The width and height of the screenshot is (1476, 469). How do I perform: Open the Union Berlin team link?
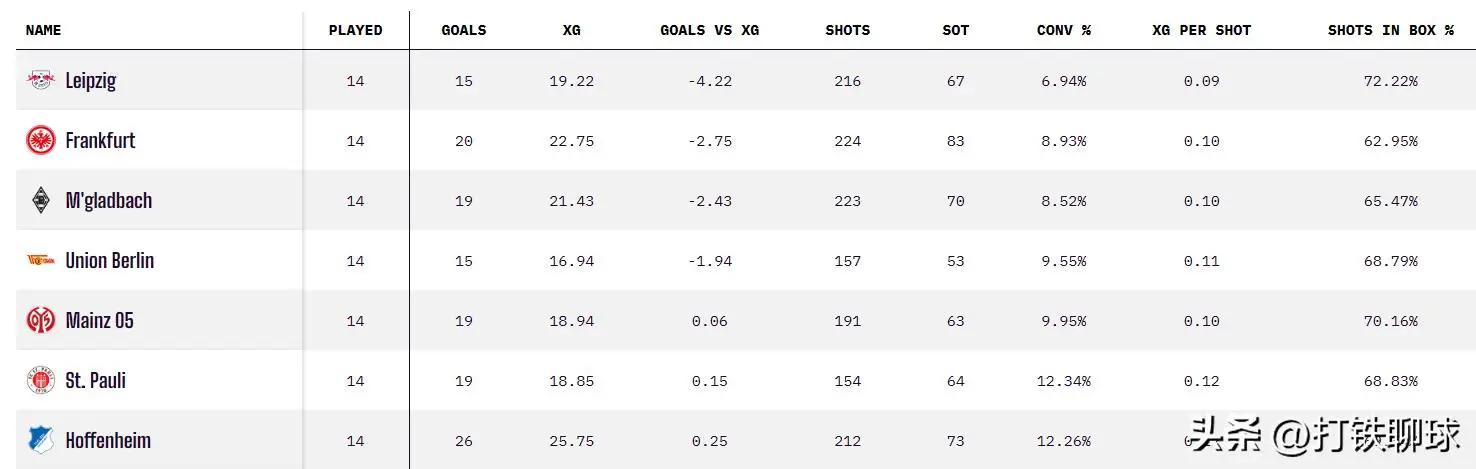tap(110, 261)
